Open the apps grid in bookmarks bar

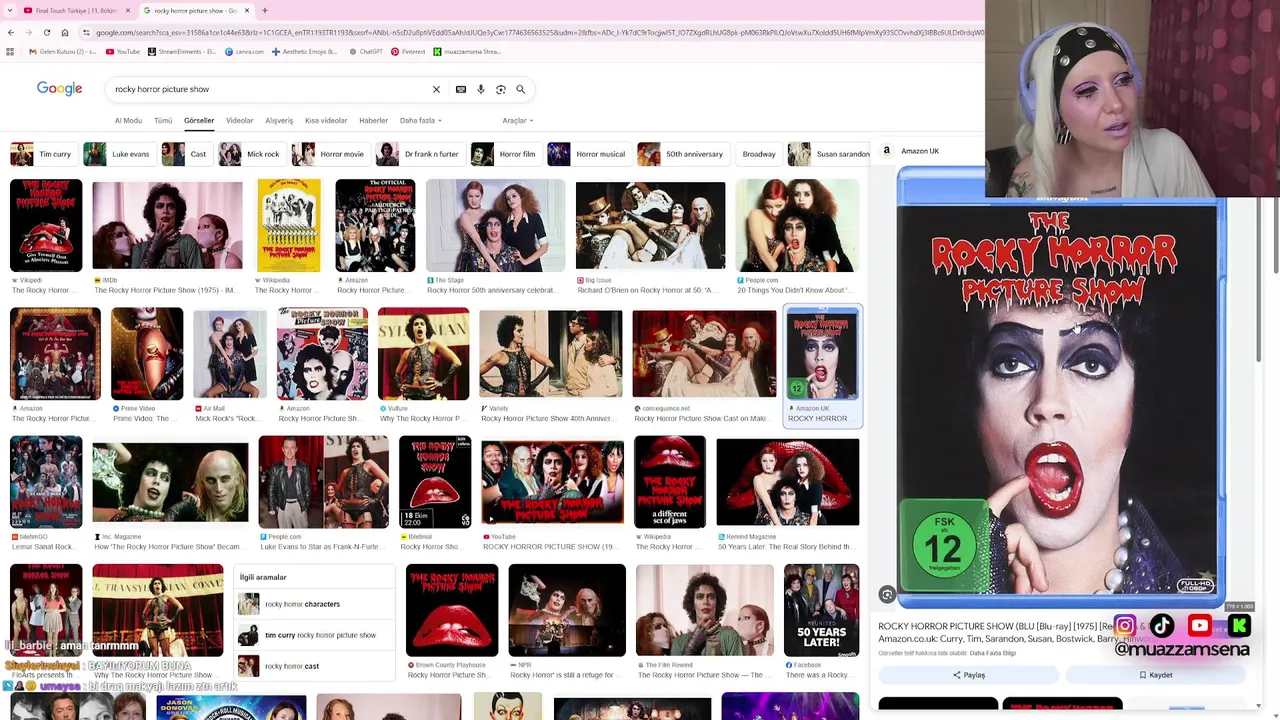click(x=10, y=51)
